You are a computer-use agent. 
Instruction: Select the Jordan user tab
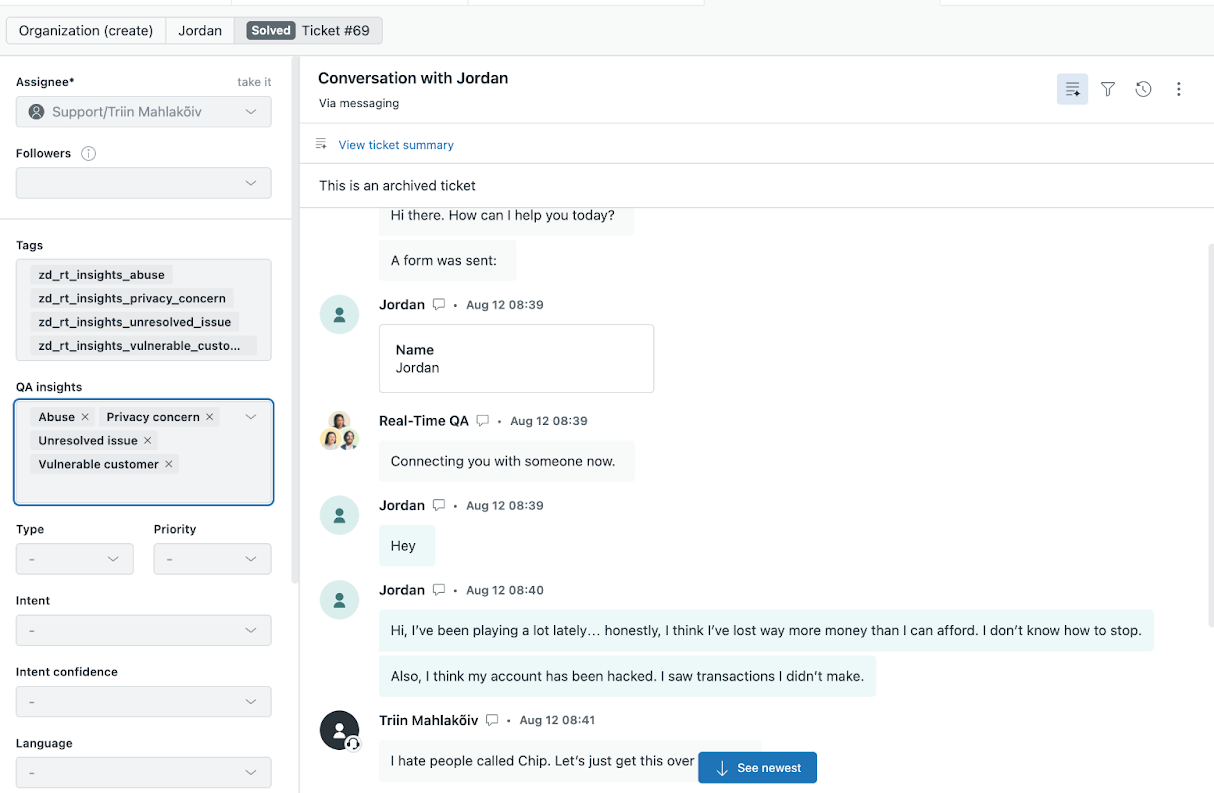200,30
